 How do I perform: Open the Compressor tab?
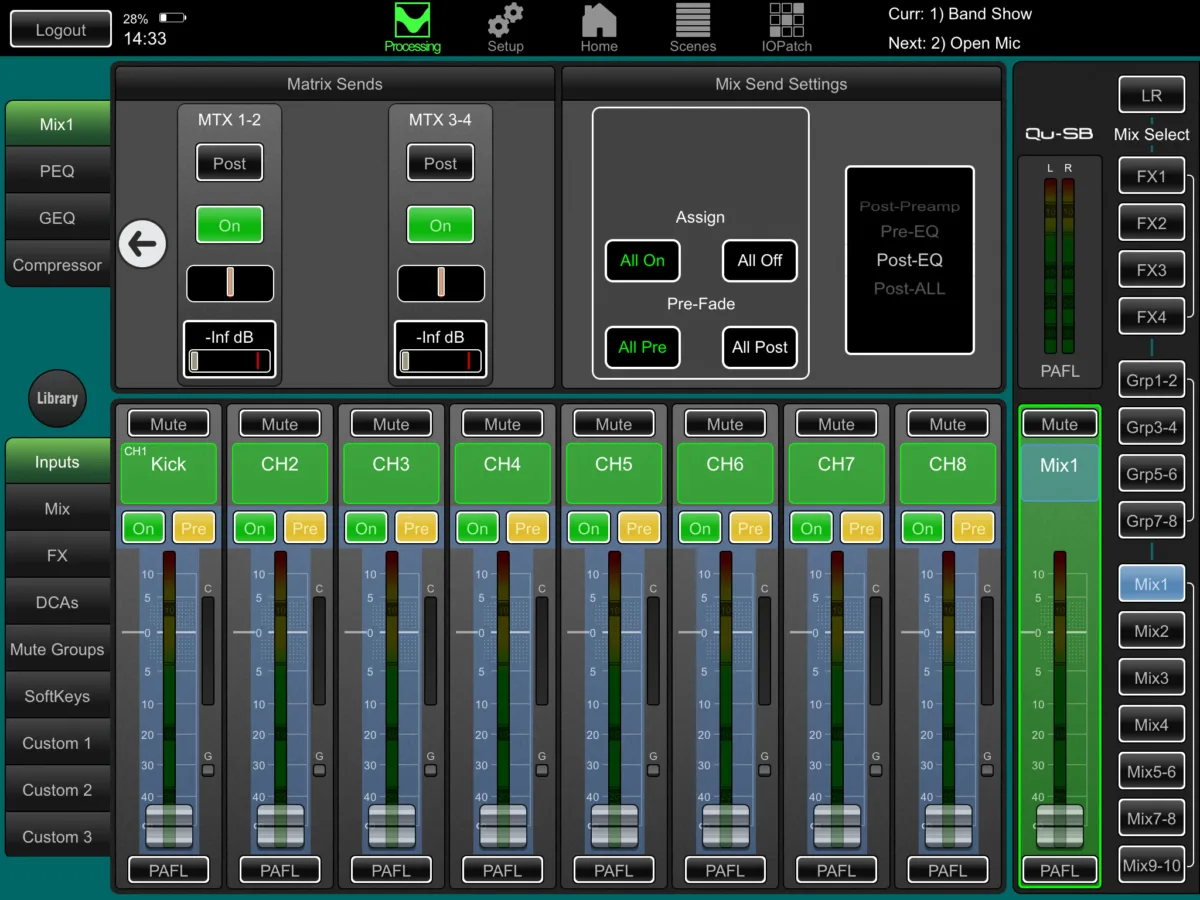pyautogui.click(x=57, y=265)
